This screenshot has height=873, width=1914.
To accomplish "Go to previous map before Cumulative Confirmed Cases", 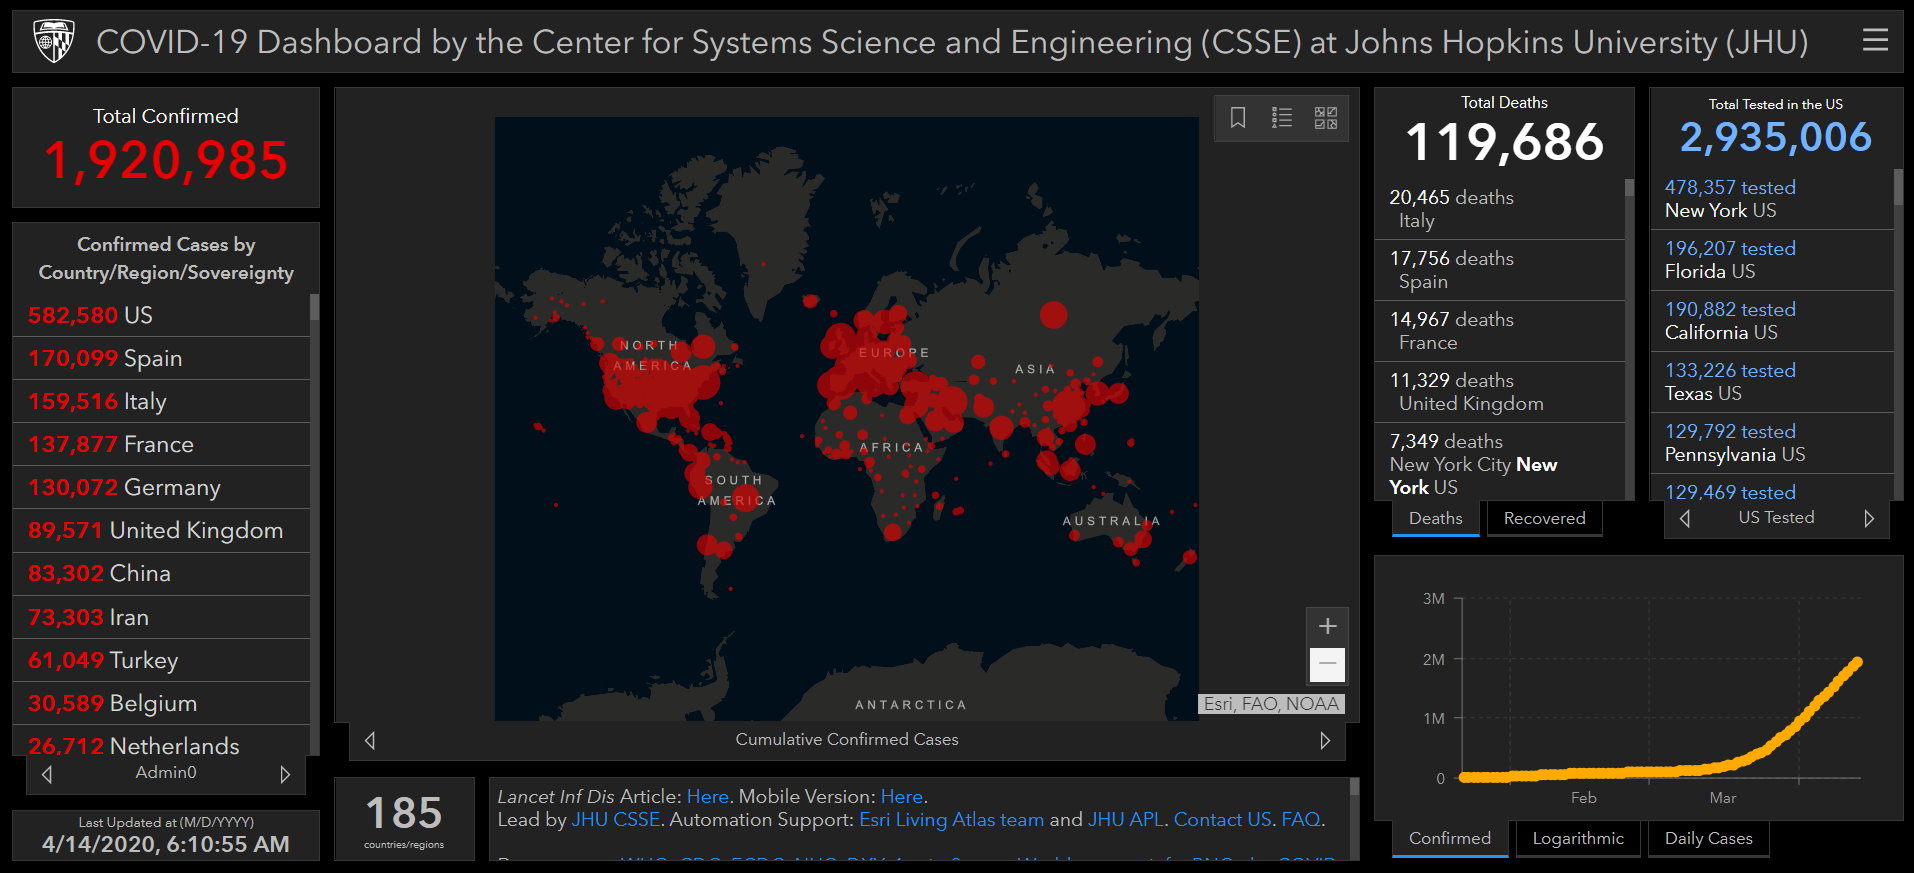I will pyautogui.click(x=370, y=741).
